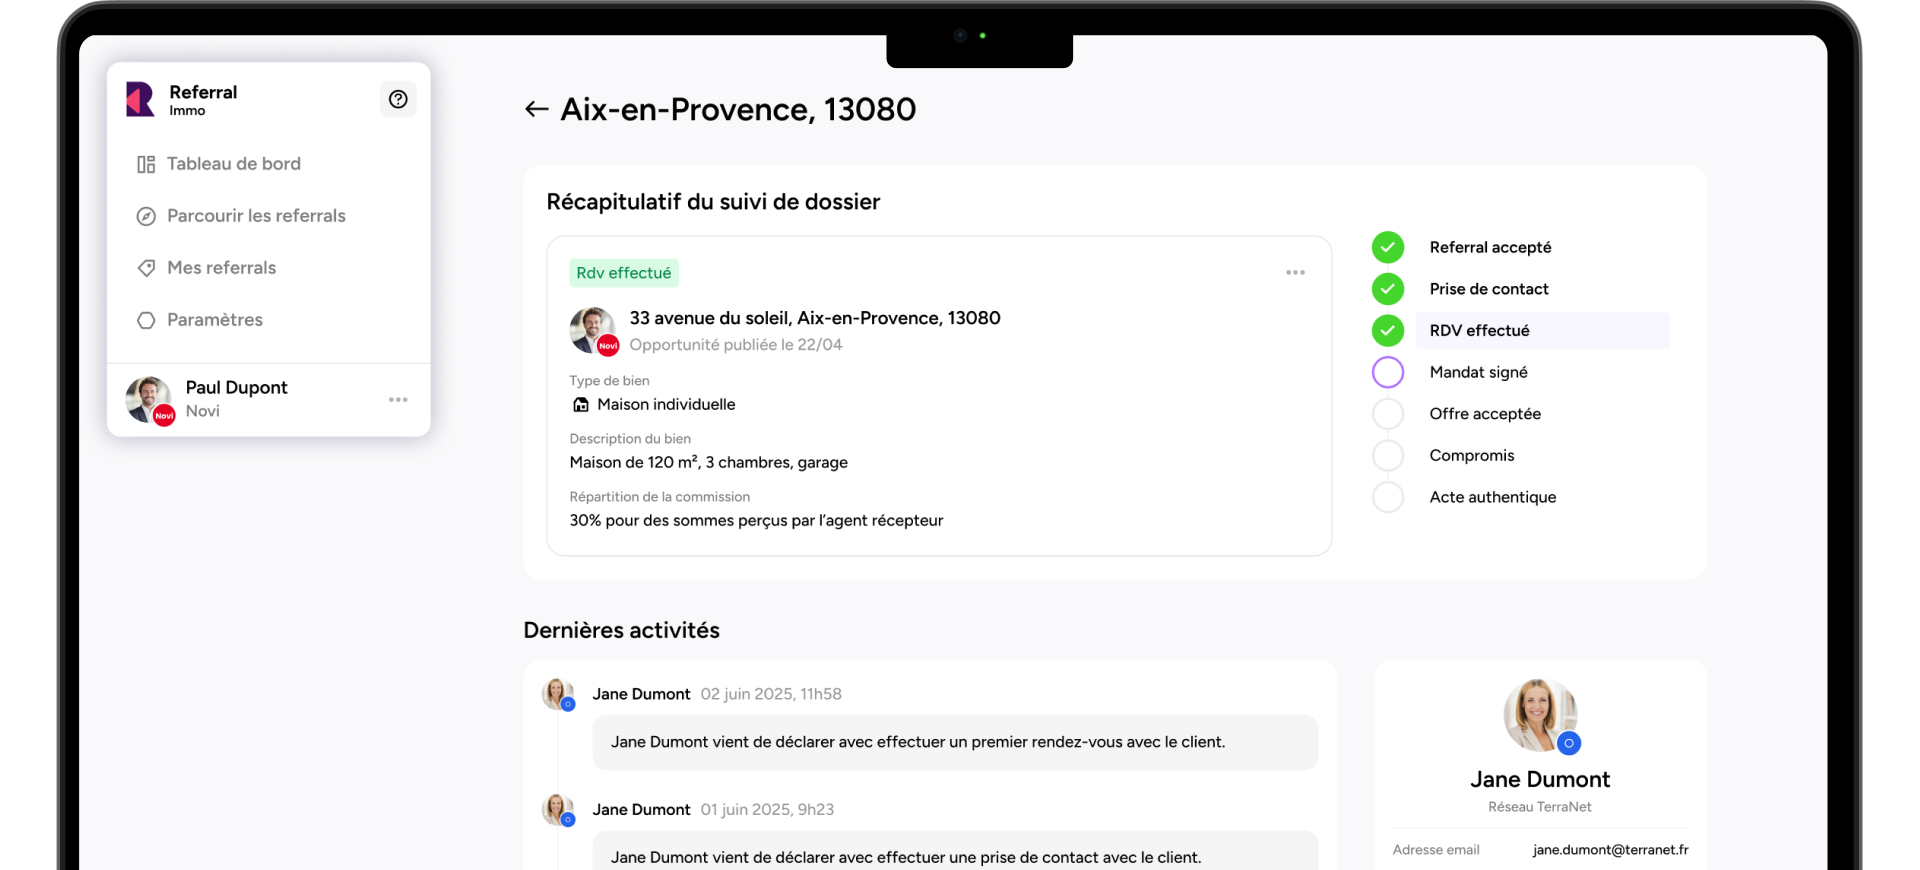This screenshot has height=870, width=1920.
Task: Mark the Acte authentique step circle
Action: pos(1388,497)
